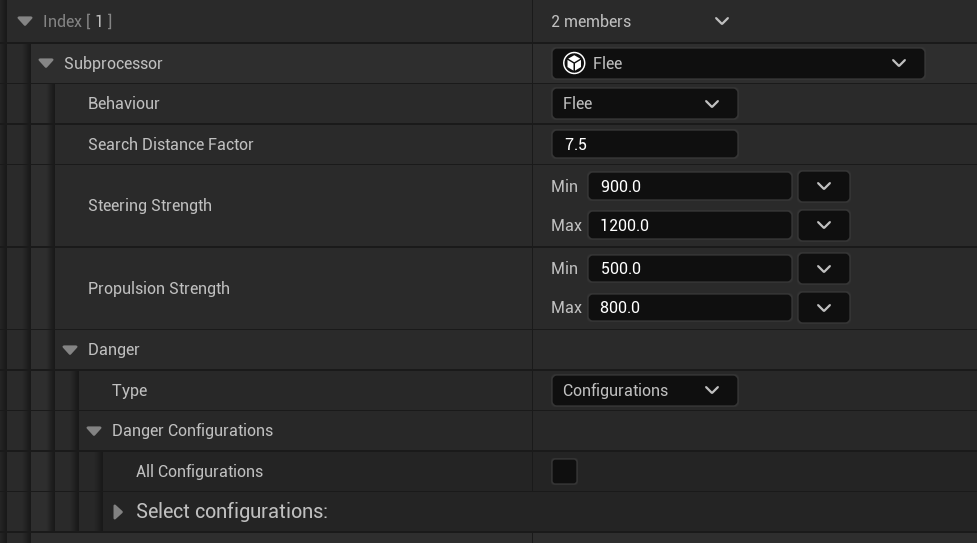977x543 pixels.
Task: Open the Behaviour dropdown
Action: coord(644,103)
